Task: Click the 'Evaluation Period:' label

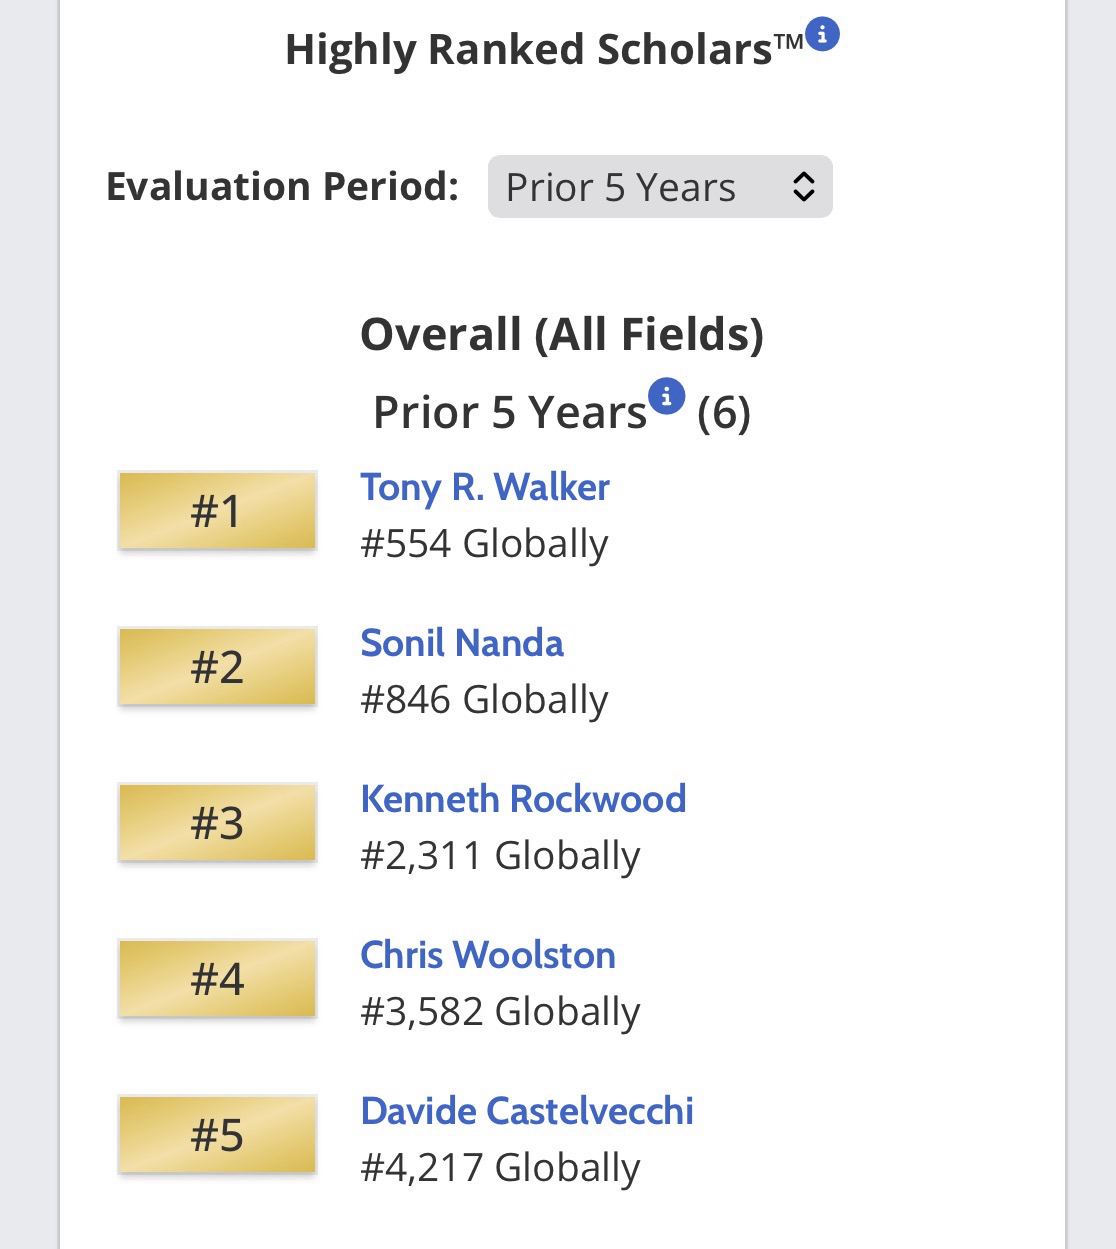Action: point(282,187)
